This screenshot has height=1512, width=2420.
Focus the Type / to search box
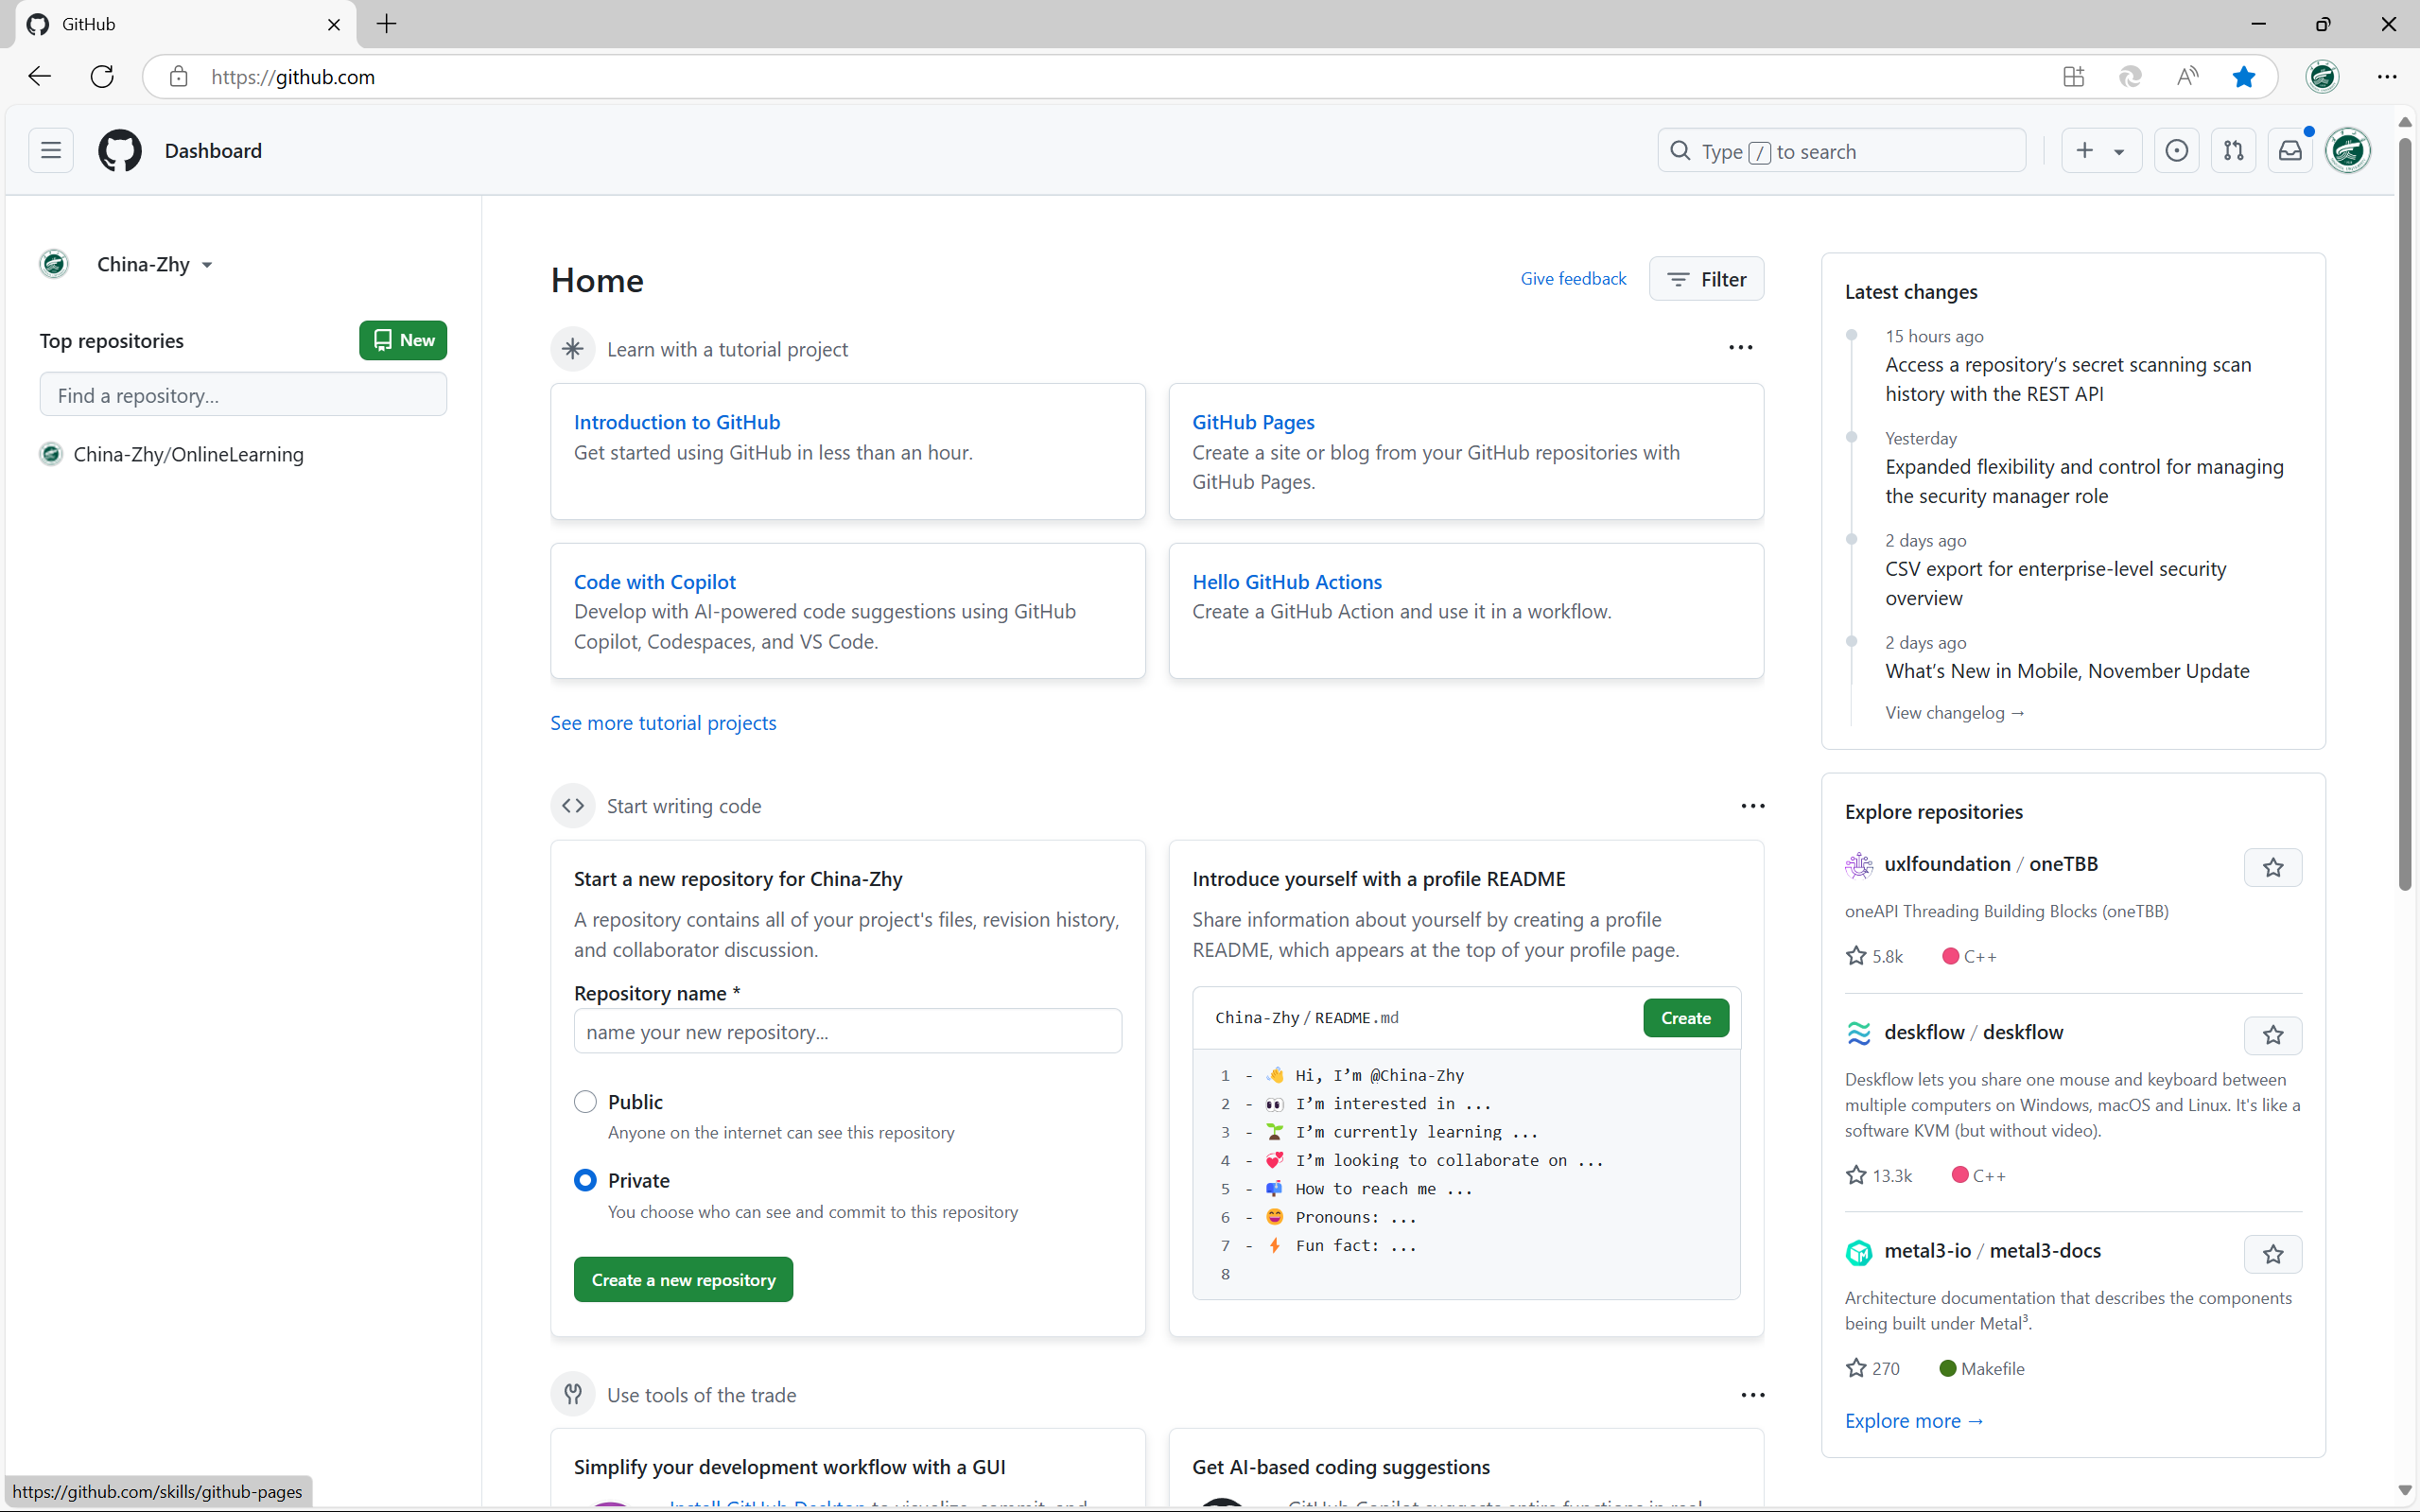pyautogui.click(x=1842, y=151)
